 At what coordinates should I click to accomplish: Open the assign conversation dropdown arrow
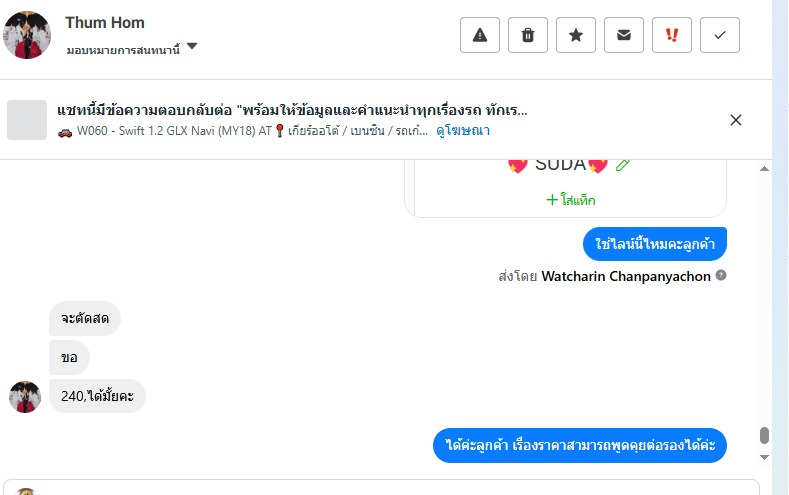point(192,47)
